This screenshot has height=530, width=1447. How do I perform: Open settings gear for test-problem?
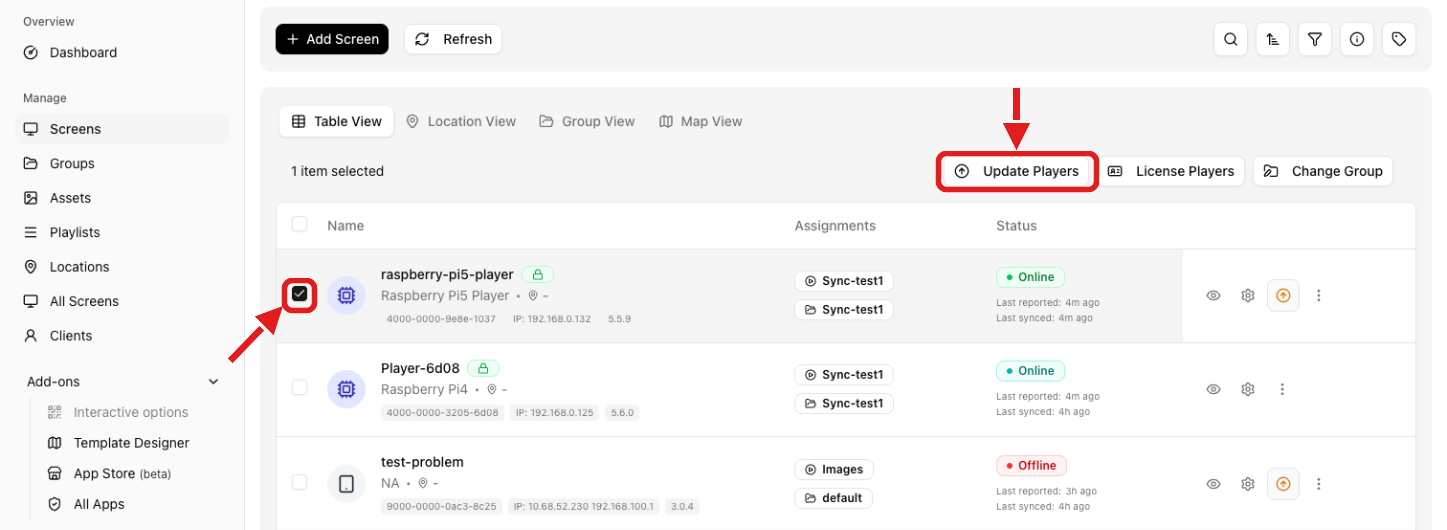(1248, 484)
